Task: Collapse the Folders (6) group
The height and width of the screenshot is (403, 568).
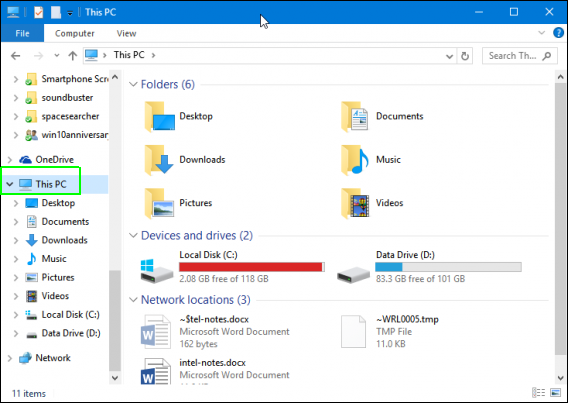Action: pos(133,84)
